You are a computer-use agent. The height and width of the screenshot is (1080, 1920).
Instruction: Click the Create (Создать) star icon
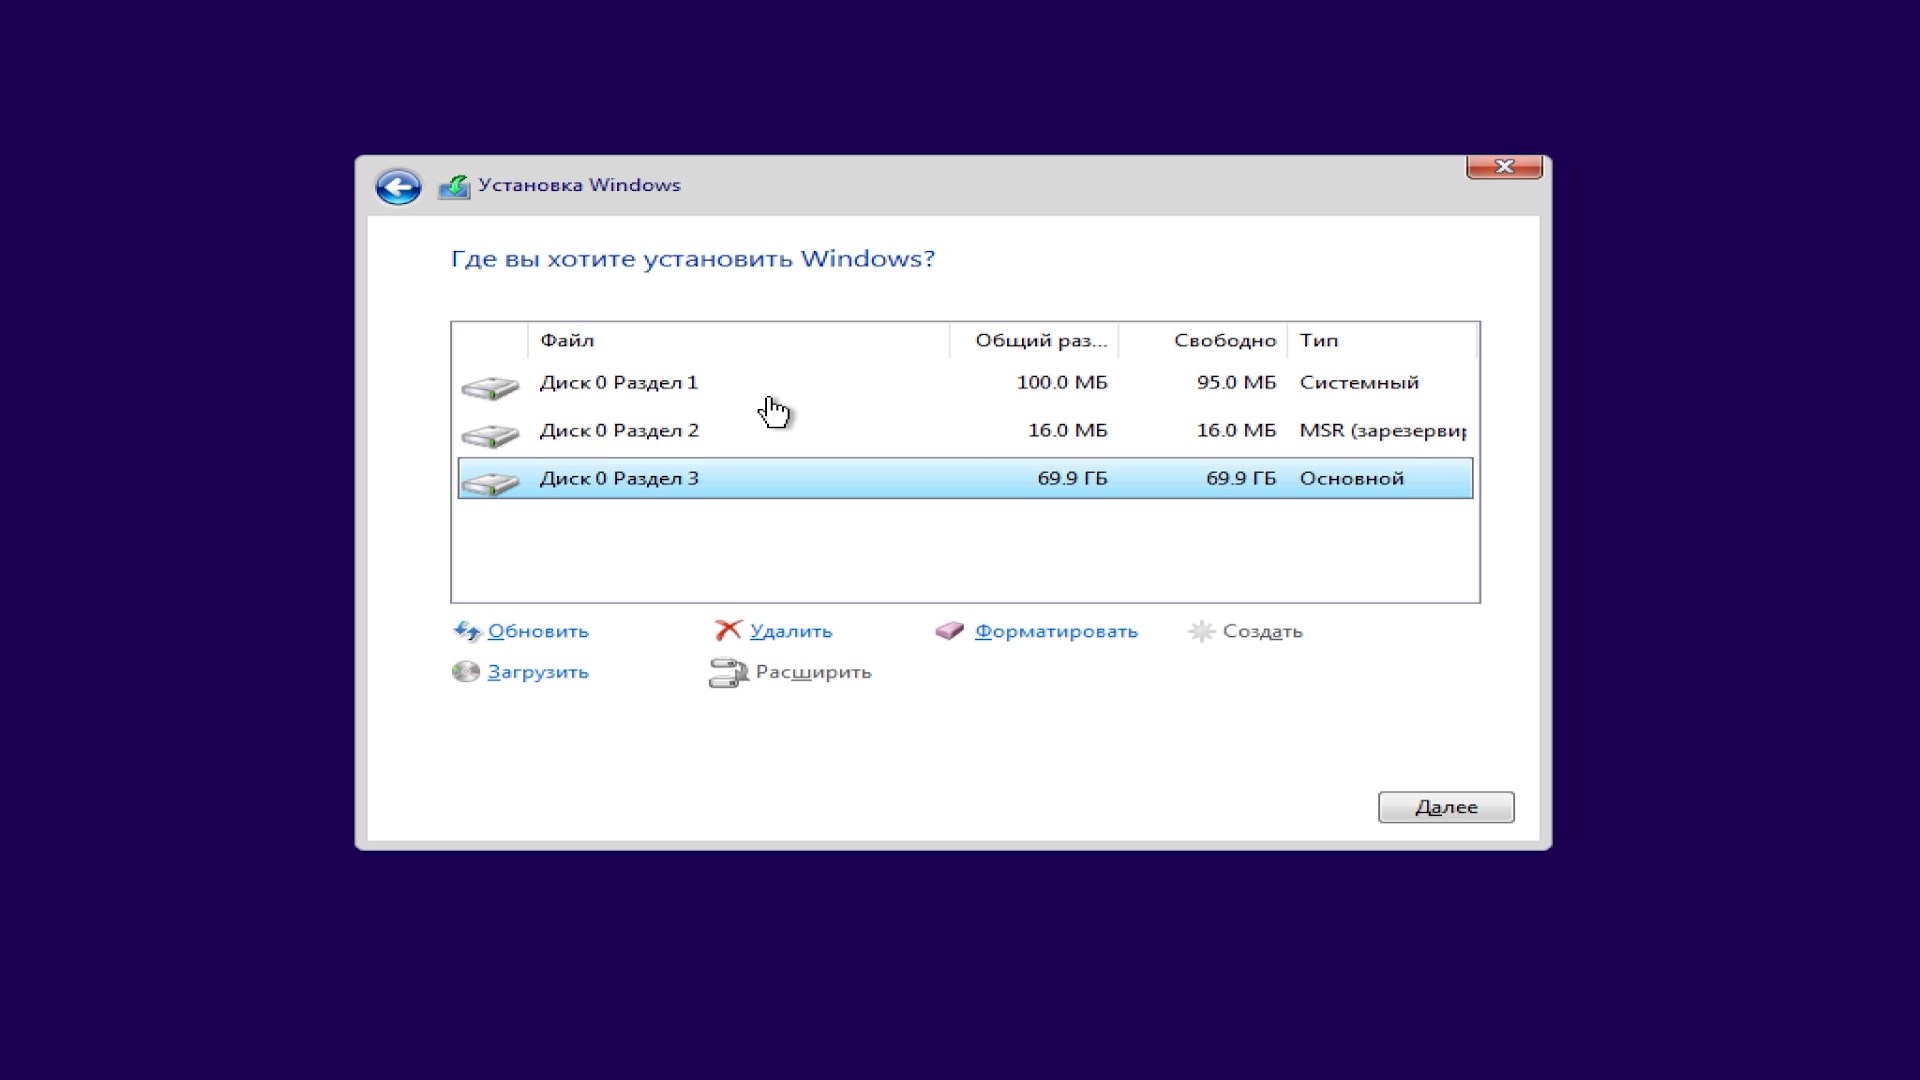(x=1201, y=631)
